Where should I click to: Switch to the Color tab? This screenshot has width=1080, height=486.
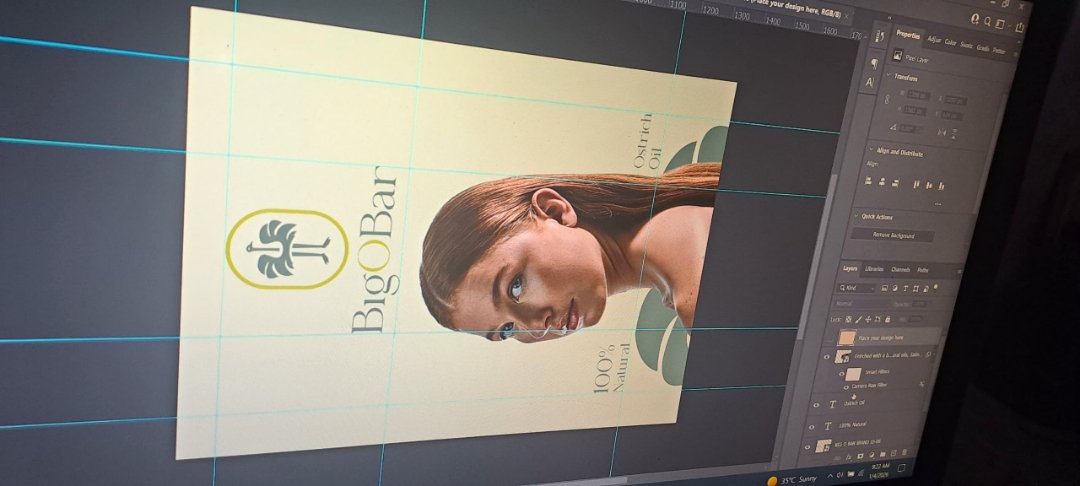point(951,42)
